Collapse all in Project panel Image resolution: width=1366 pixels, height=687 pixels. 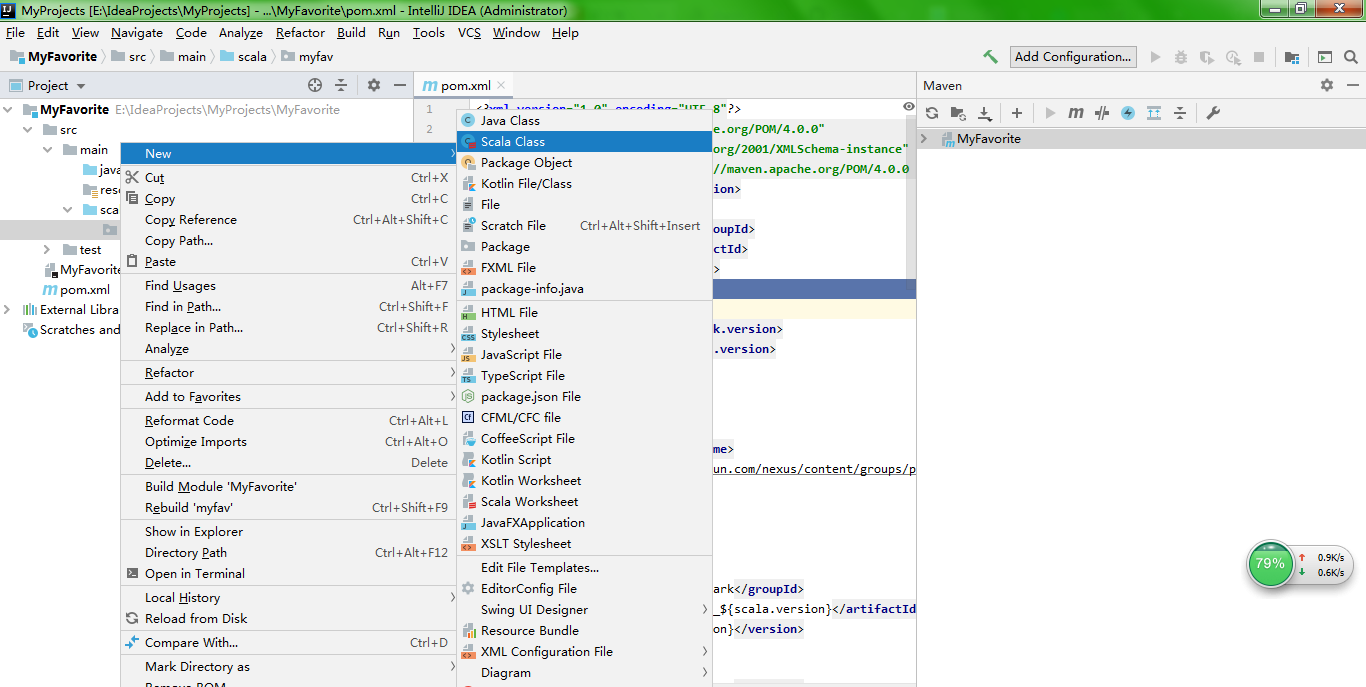click(x=341, y=86)
